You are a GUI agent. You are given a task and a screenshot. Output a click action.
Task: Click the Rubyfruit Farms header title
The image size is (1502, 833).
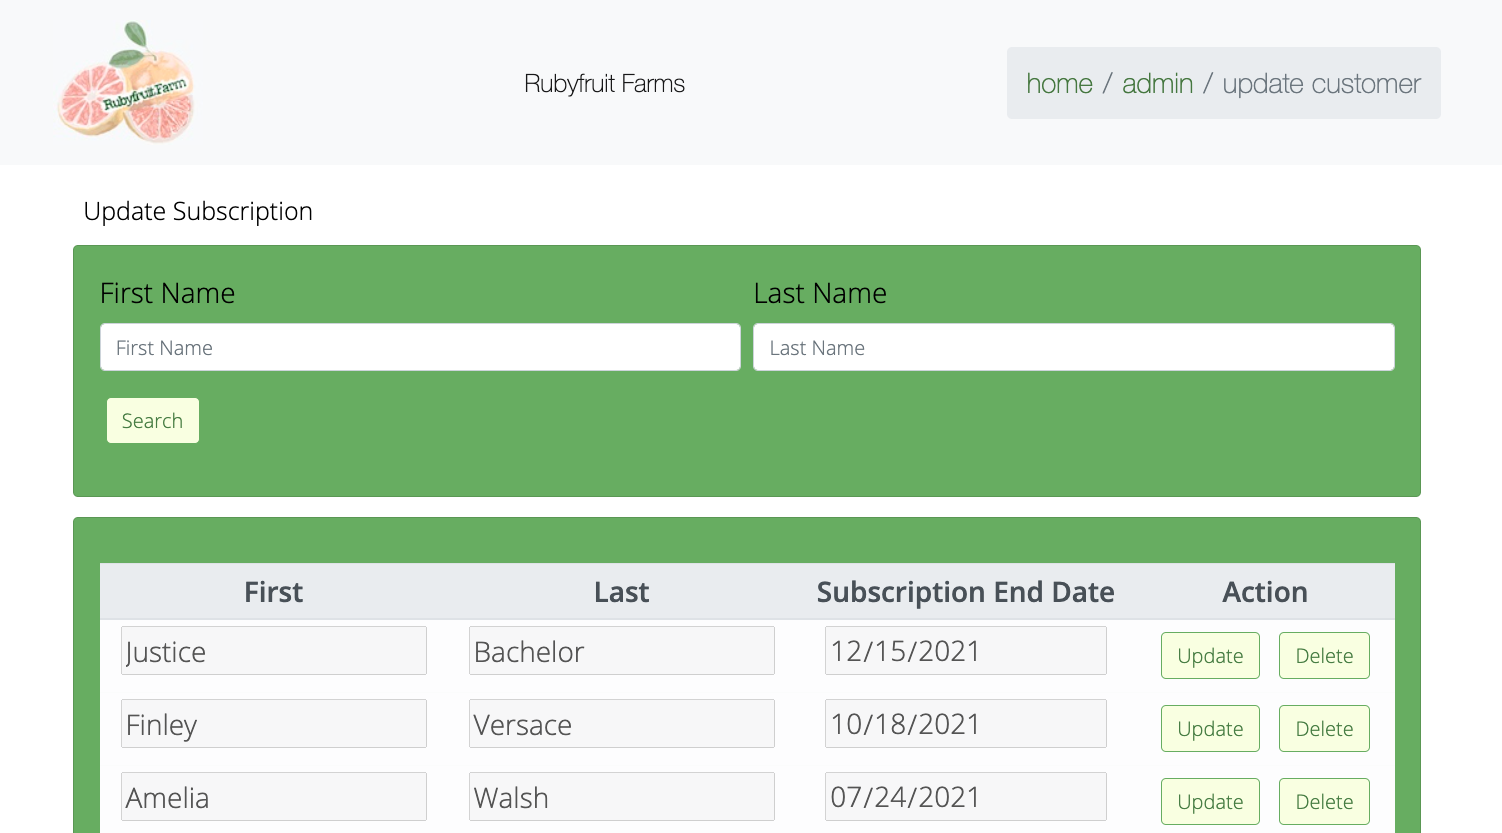(x=604, y=84)
